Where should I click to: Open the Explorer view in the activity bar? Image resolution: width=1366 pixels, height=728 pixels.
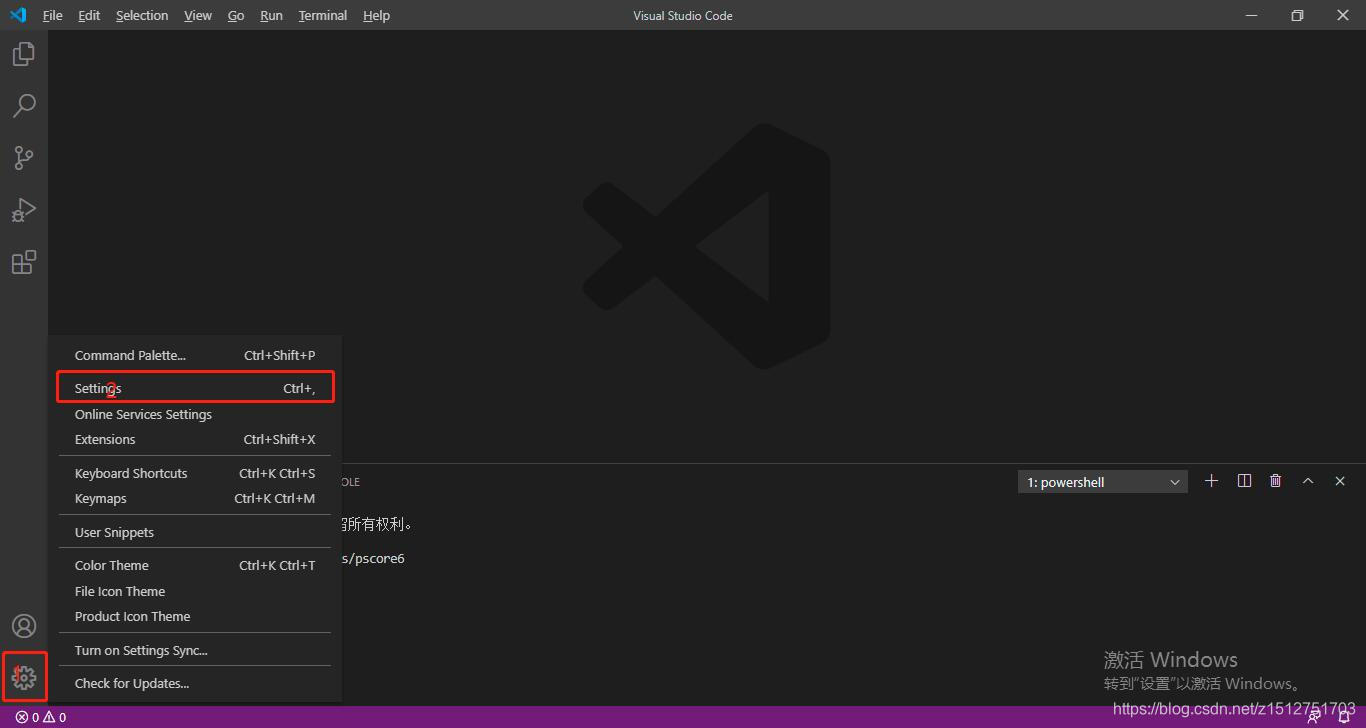point(24,54)
